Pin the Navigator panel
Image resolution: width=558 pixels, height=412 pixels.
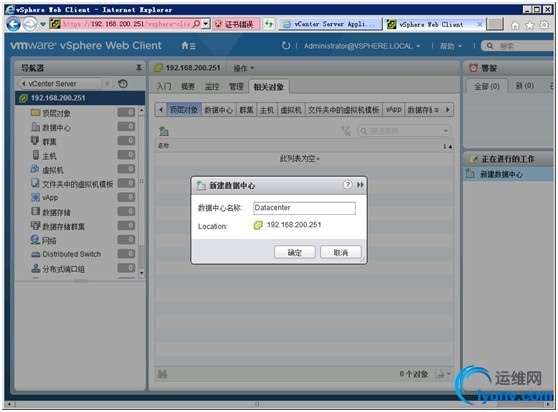tap(139, 68)
